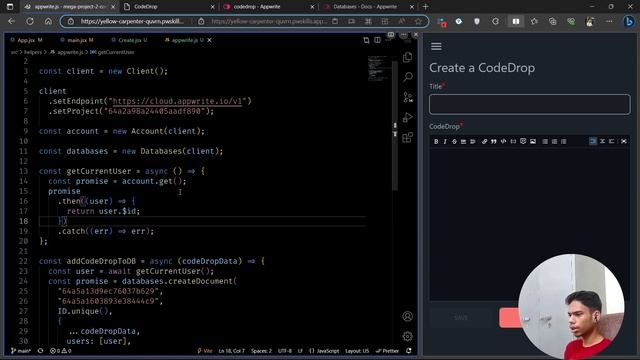Click the browser tab actions menu icon
Viewport: 640px width, 360px height.
10,7
